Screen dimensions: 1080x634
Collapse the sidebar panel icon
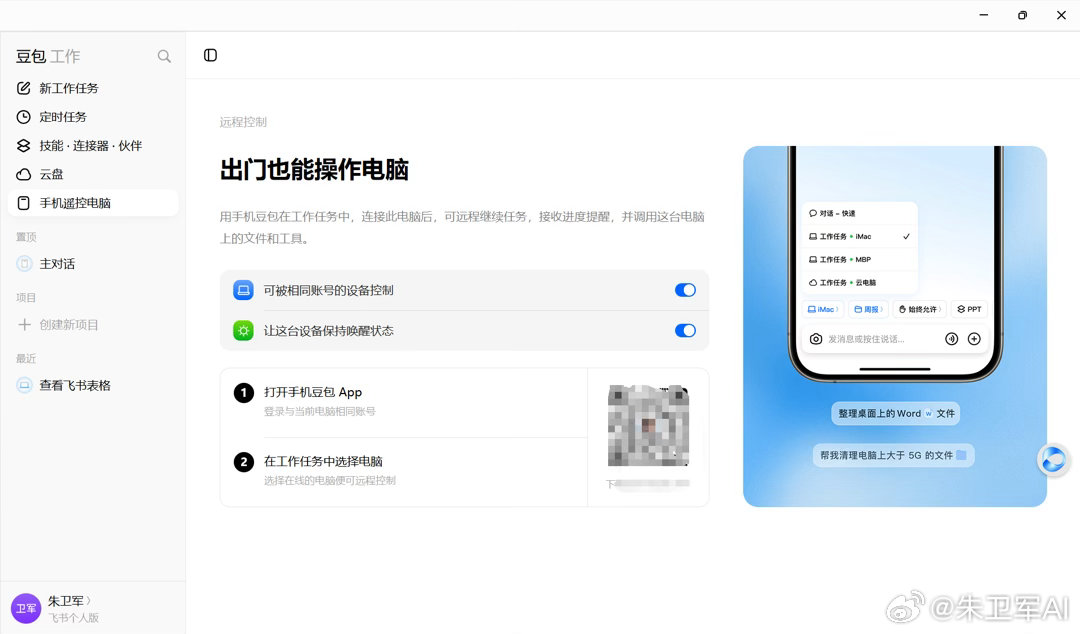210,55
